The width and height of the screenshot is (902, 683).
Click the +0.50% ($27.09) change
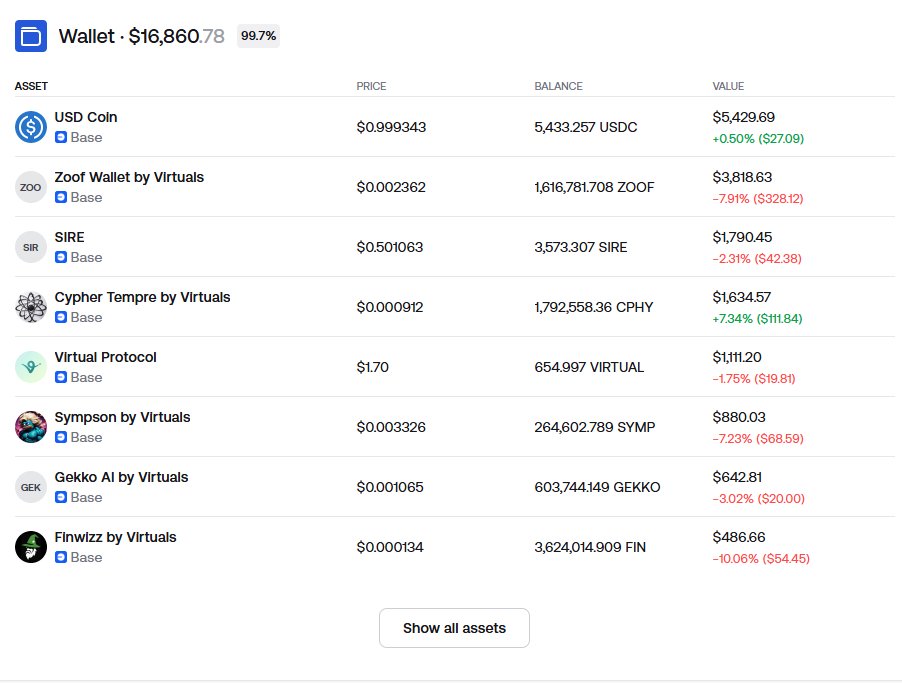[758, 139]
